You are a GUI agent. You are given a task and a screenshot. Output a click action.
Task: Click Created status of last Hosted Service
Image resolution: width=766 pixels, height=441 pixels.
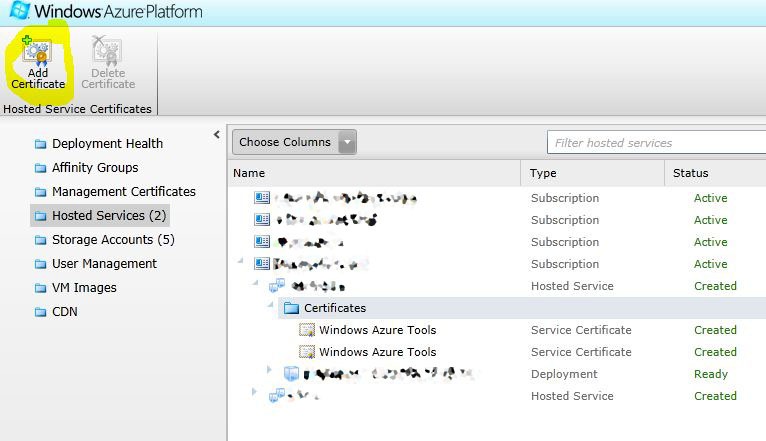[x=715, y=396]
